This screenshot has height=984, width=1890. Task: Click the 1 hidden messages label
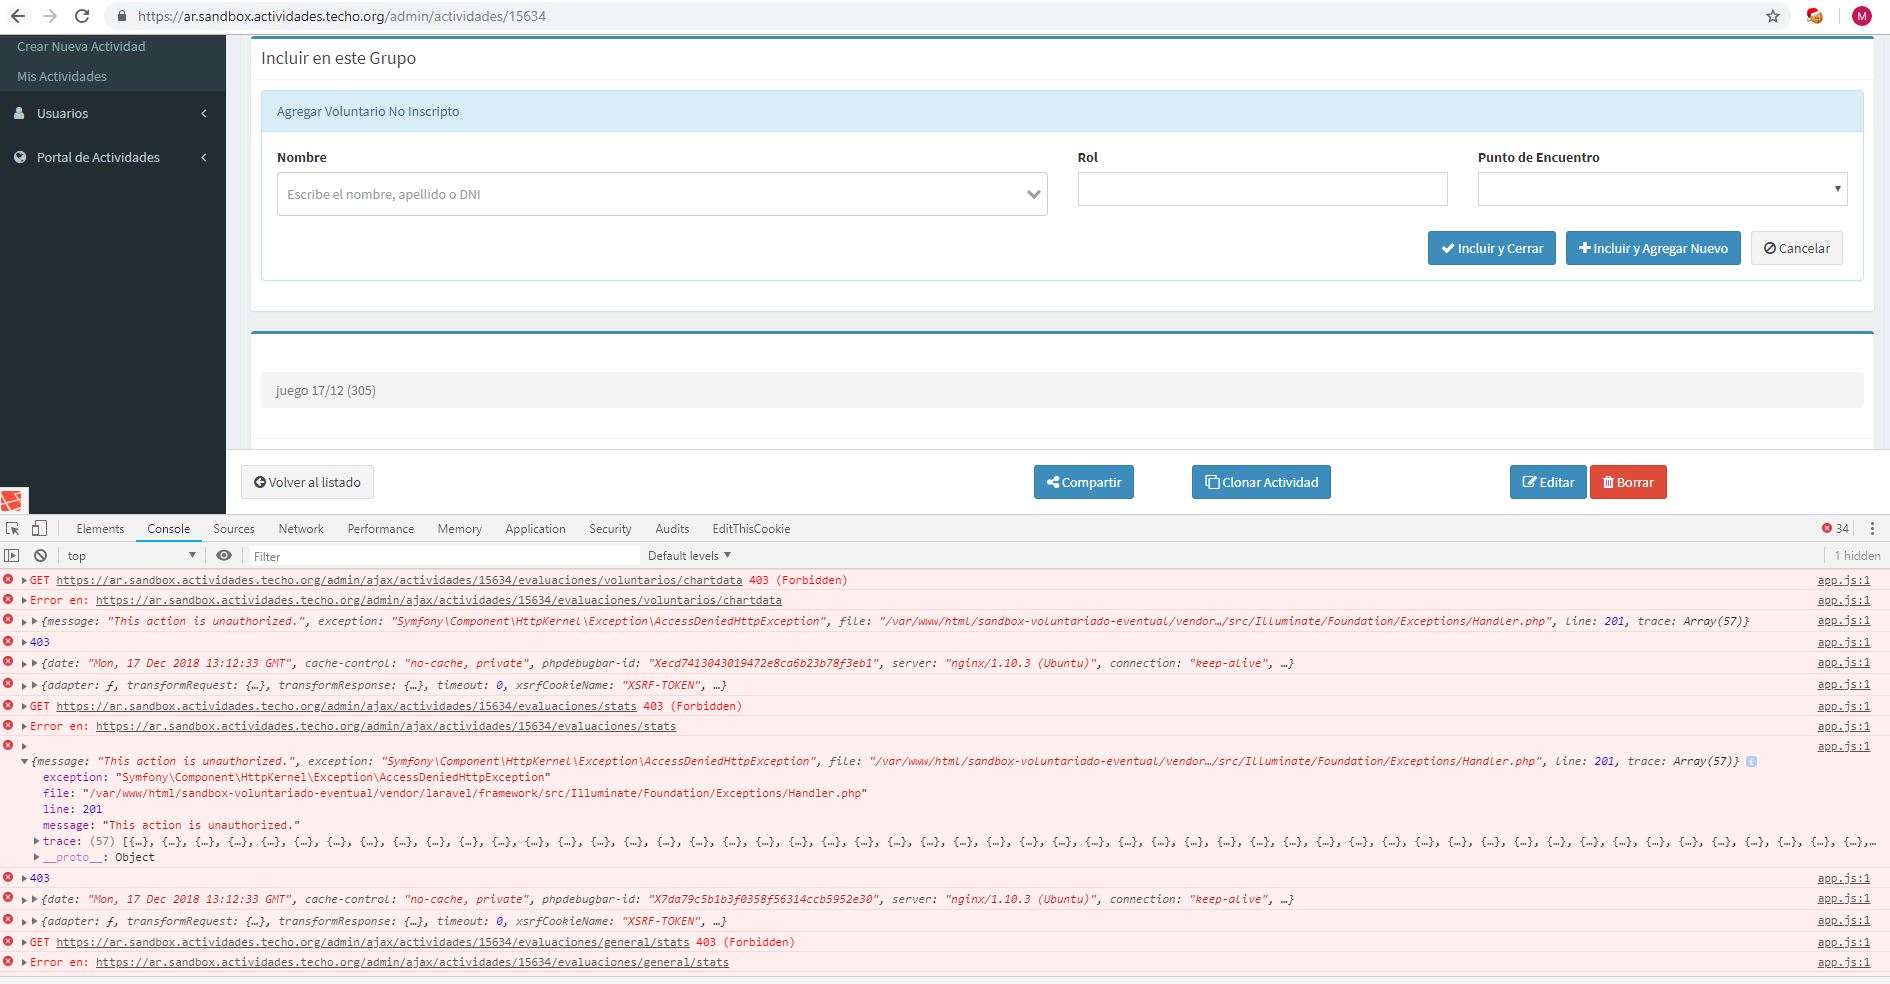pyautogui.click(x=1857, y=555)
